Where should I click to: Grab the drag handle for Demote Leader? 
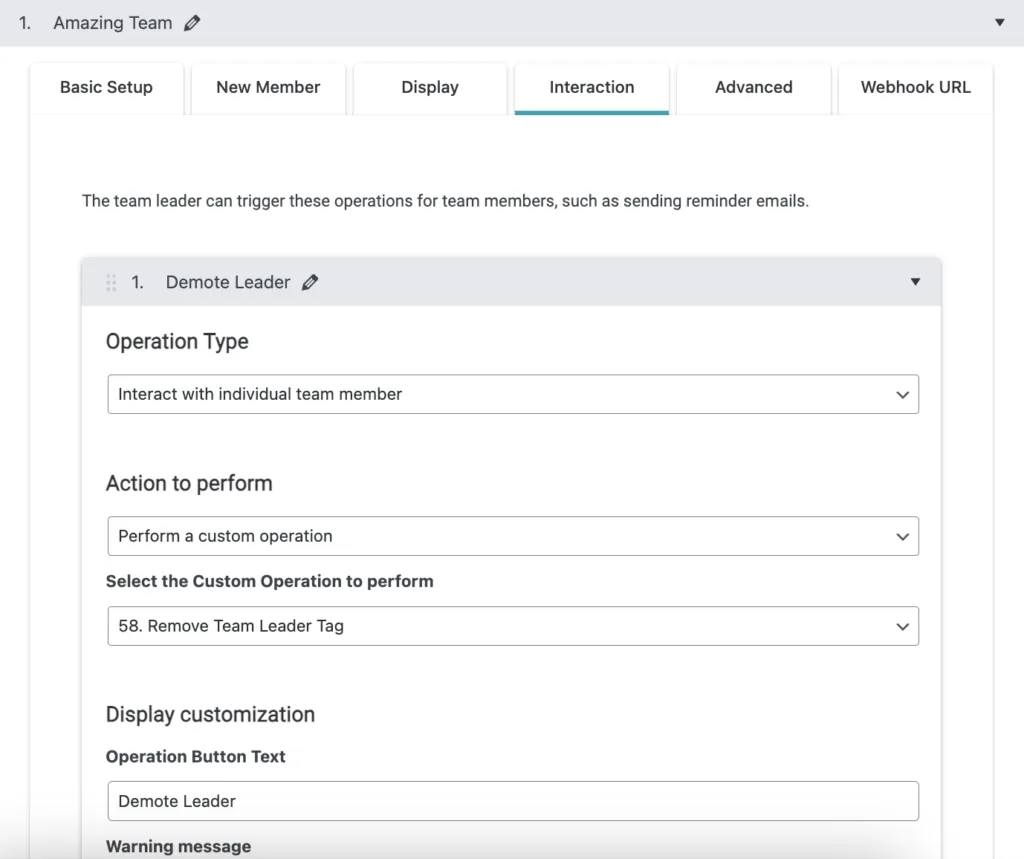click(x=111, y=283)
